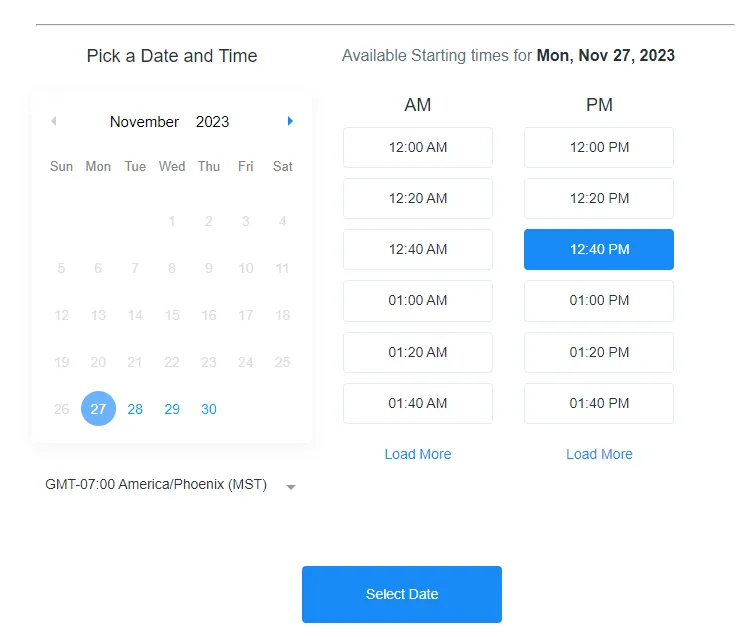Pick the 01:00 AM starting time
745x637 pixels.
(x=418, y=301)
